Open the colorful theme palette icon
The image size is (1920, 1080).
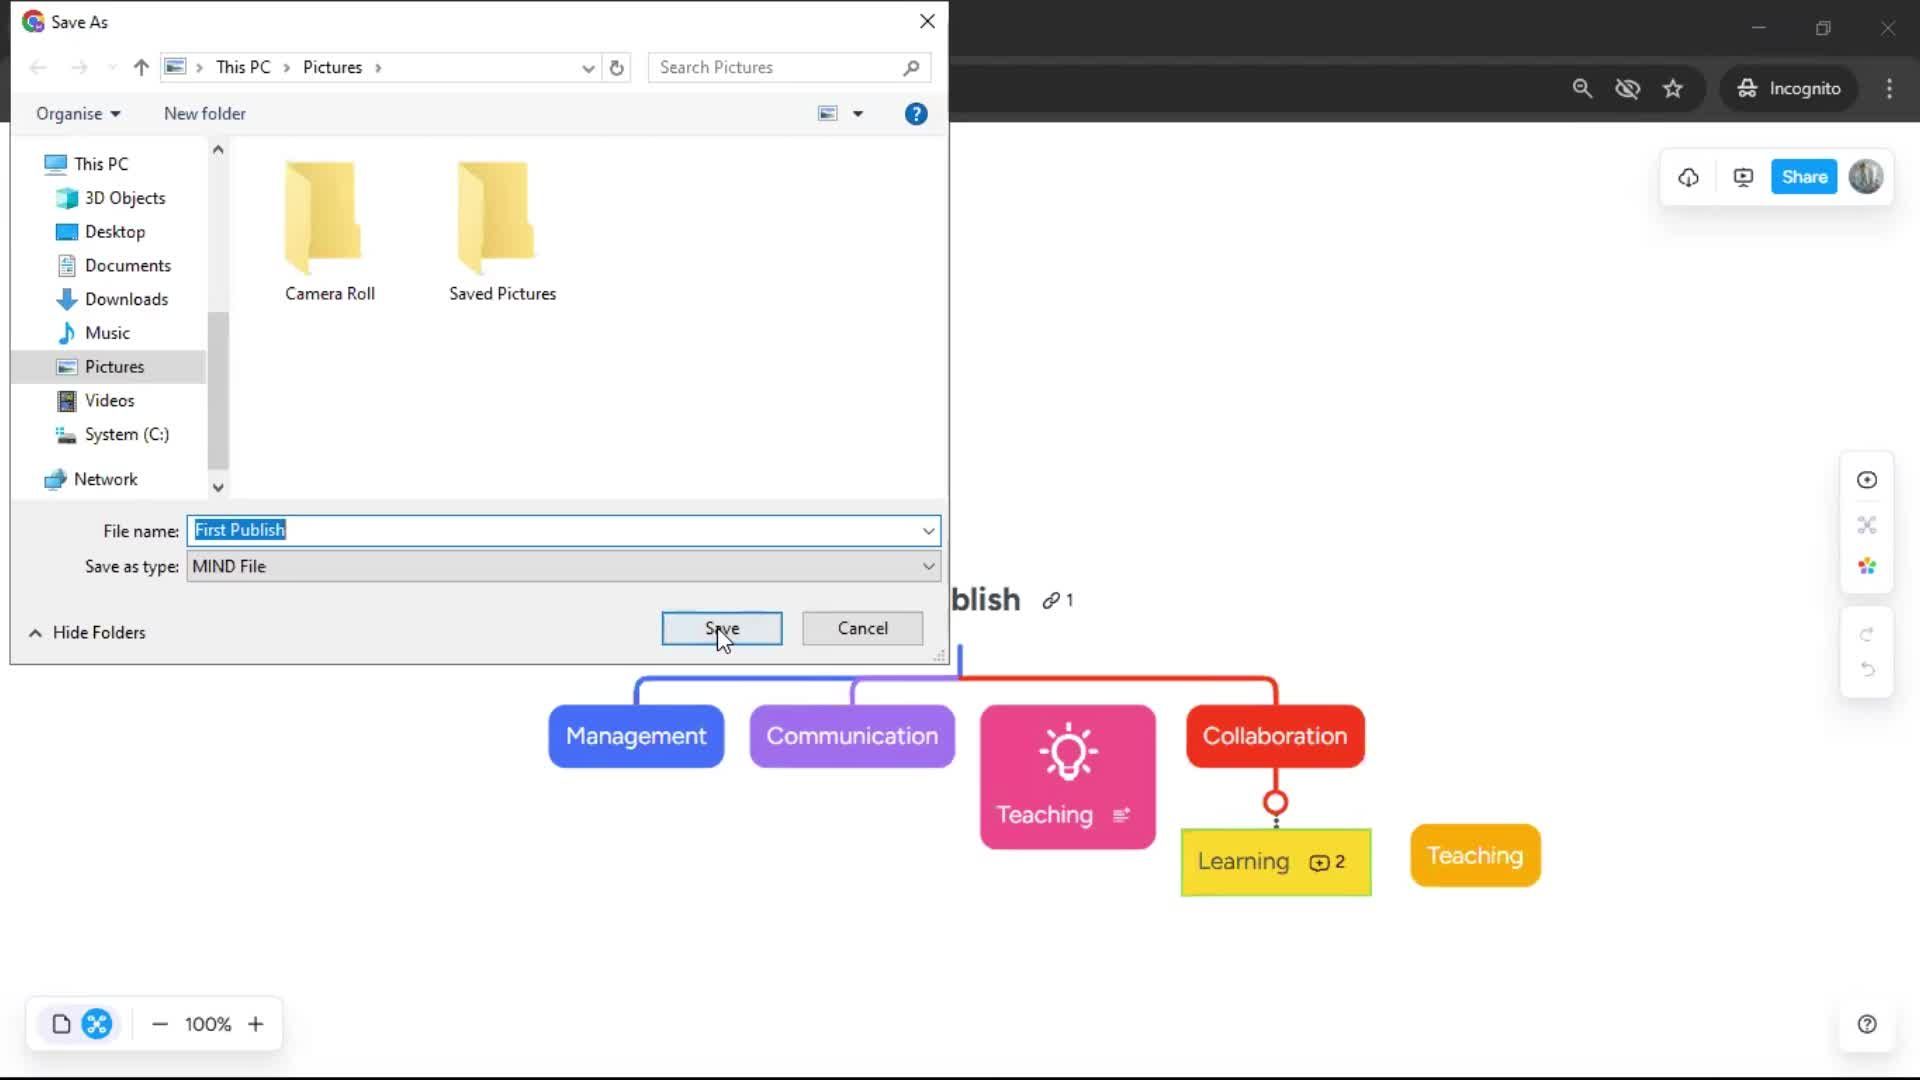coord(1866,566)
